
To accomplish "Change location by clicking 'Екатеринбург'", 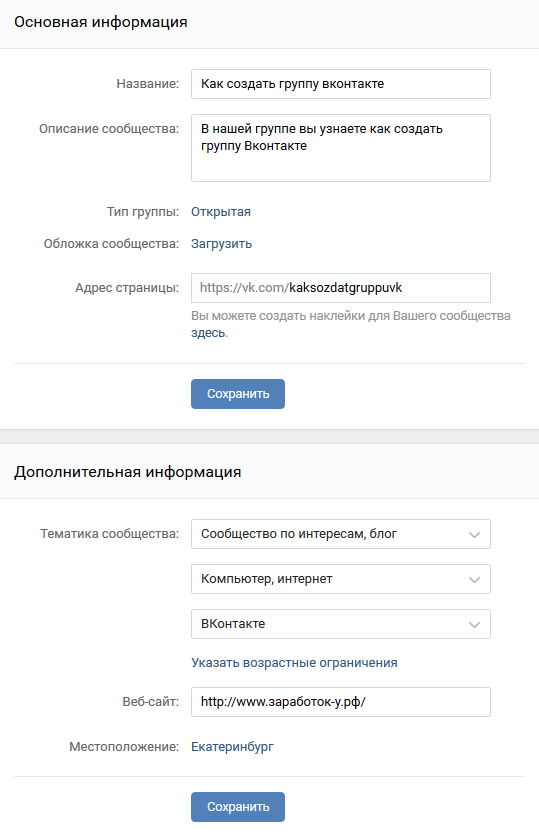I will [232, 747].
